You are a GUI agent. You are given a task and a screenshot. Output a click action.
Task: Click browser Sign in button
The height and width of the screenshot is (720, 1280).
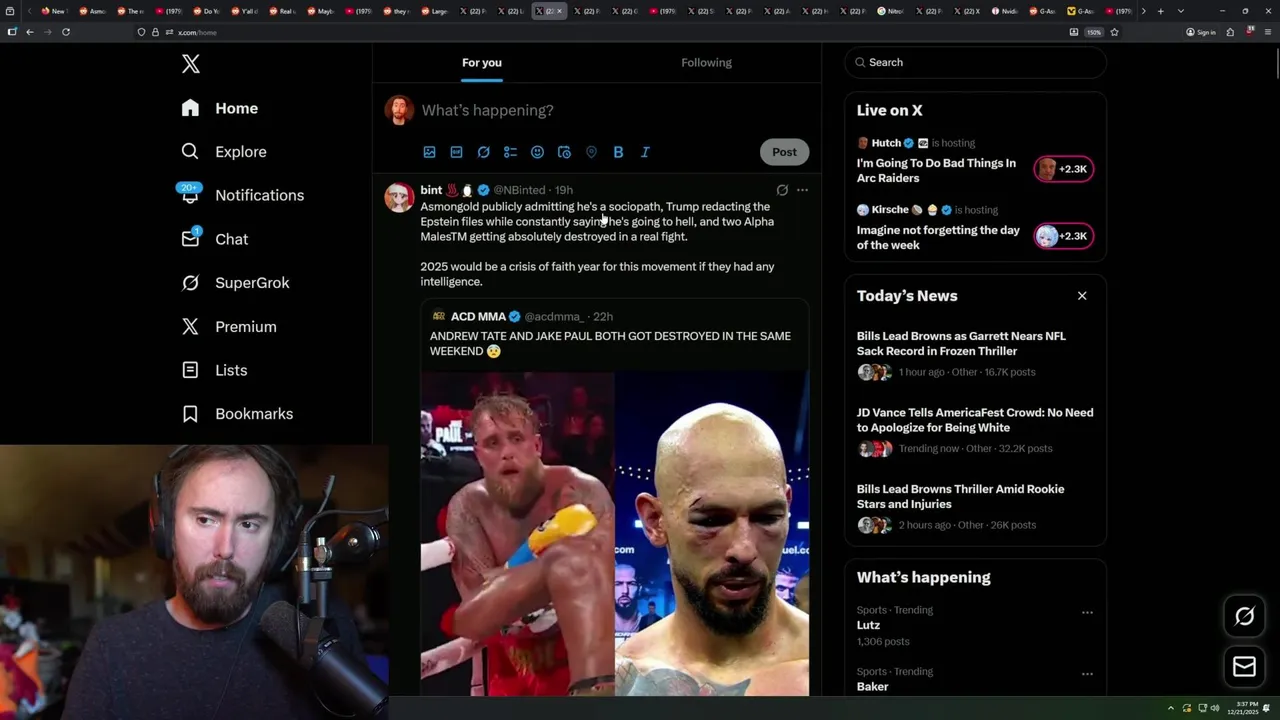[x=1201, y=32]
